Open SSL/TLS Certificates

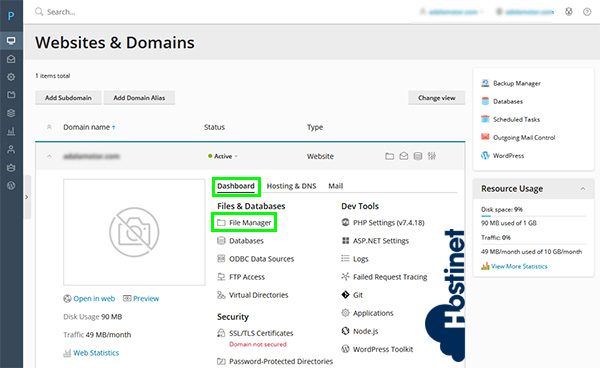(x=255, y=333)
